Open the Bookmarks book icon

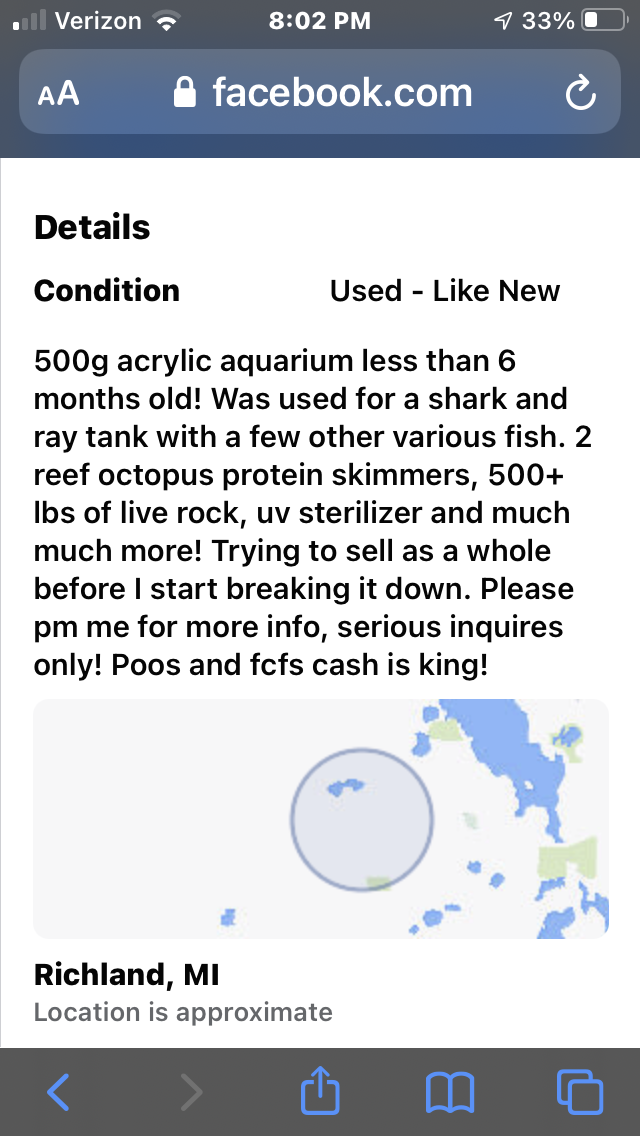pos(450,1092)
